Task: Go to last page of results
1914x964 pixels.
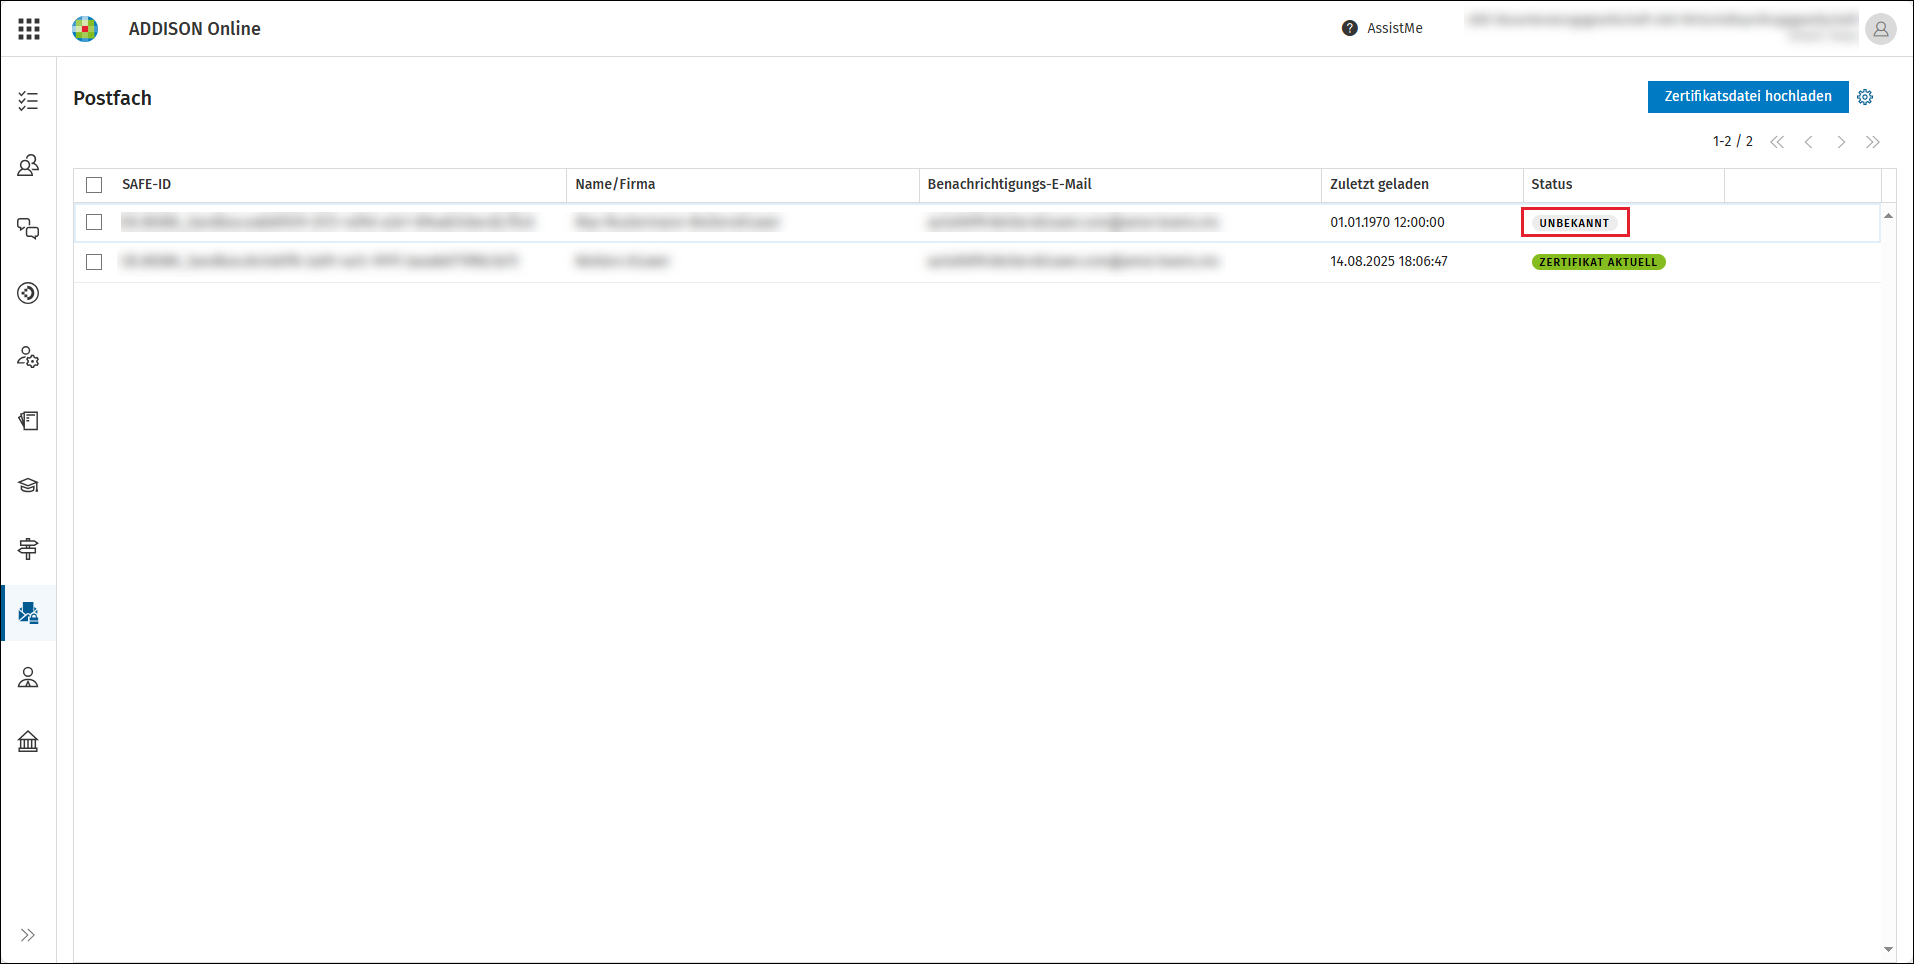Action: pos(1873,142)
